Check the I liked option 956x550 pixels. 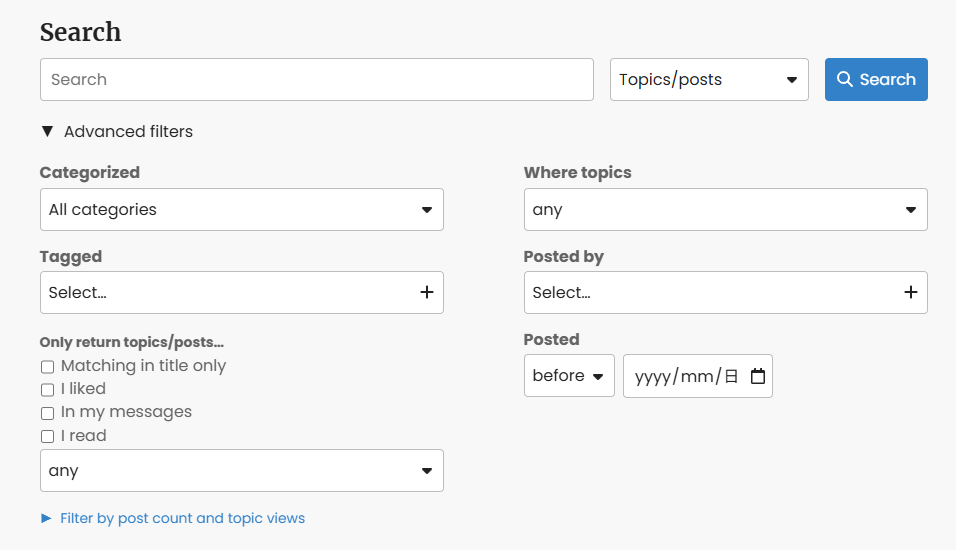48,390
